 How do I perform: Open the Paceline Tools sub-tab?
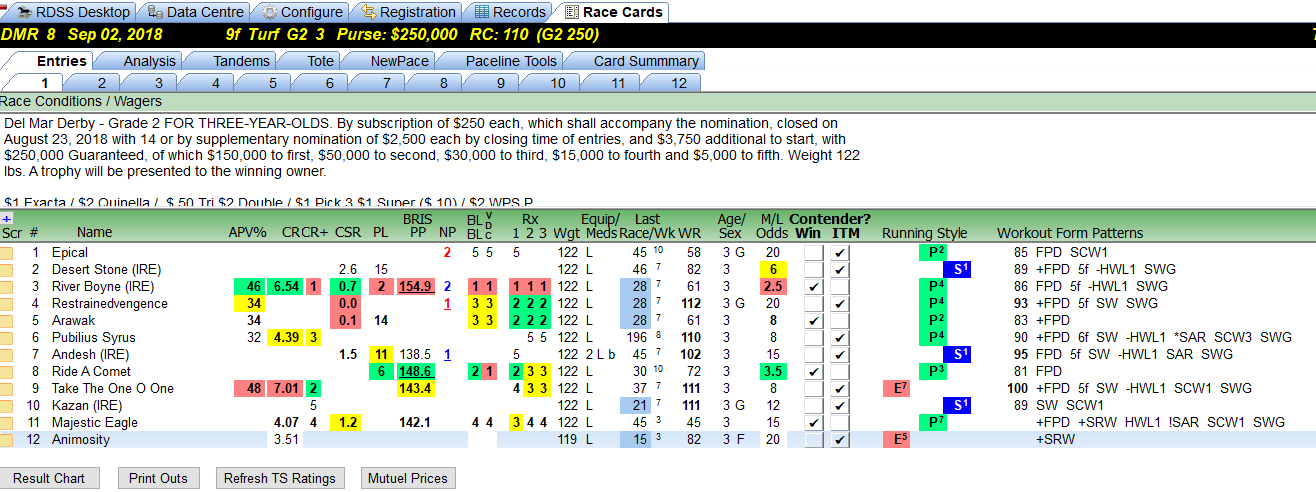pos(511,61)
